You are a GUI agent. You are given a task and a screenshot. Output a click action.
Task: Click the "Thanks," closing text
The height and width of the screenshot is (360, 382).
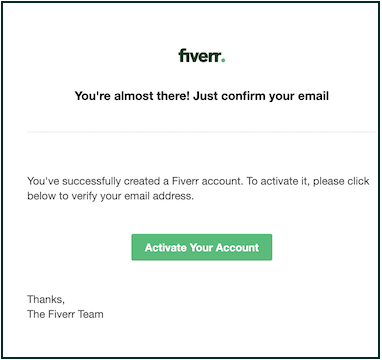click(46, 300)
